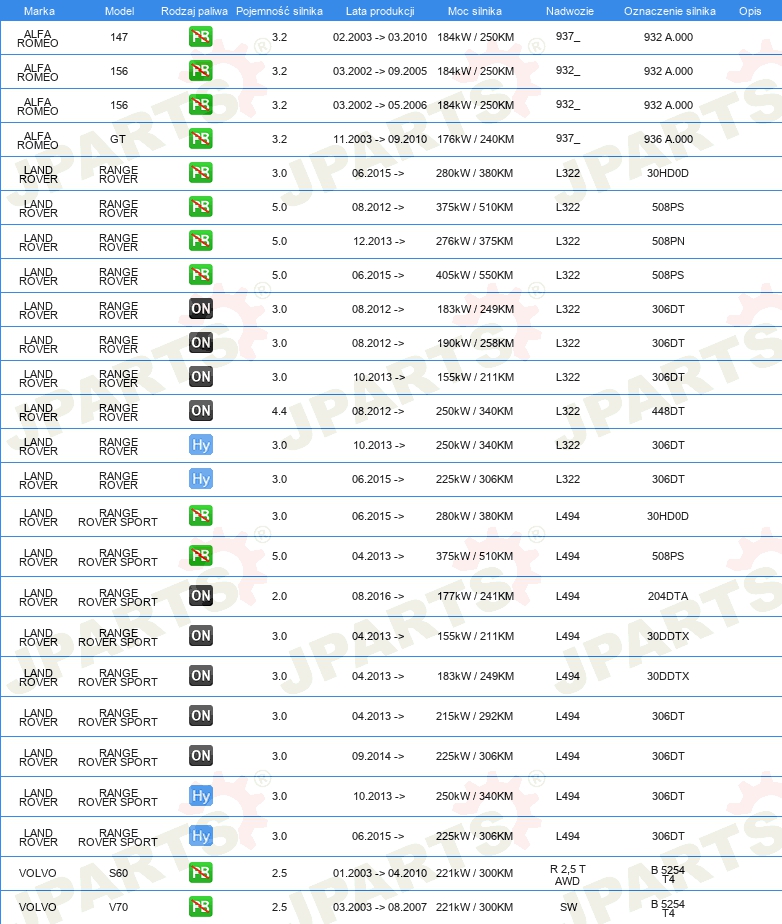Click the Moc silnika column header
The height and width of the screenshot is (924, 782).
pos(474,11)
